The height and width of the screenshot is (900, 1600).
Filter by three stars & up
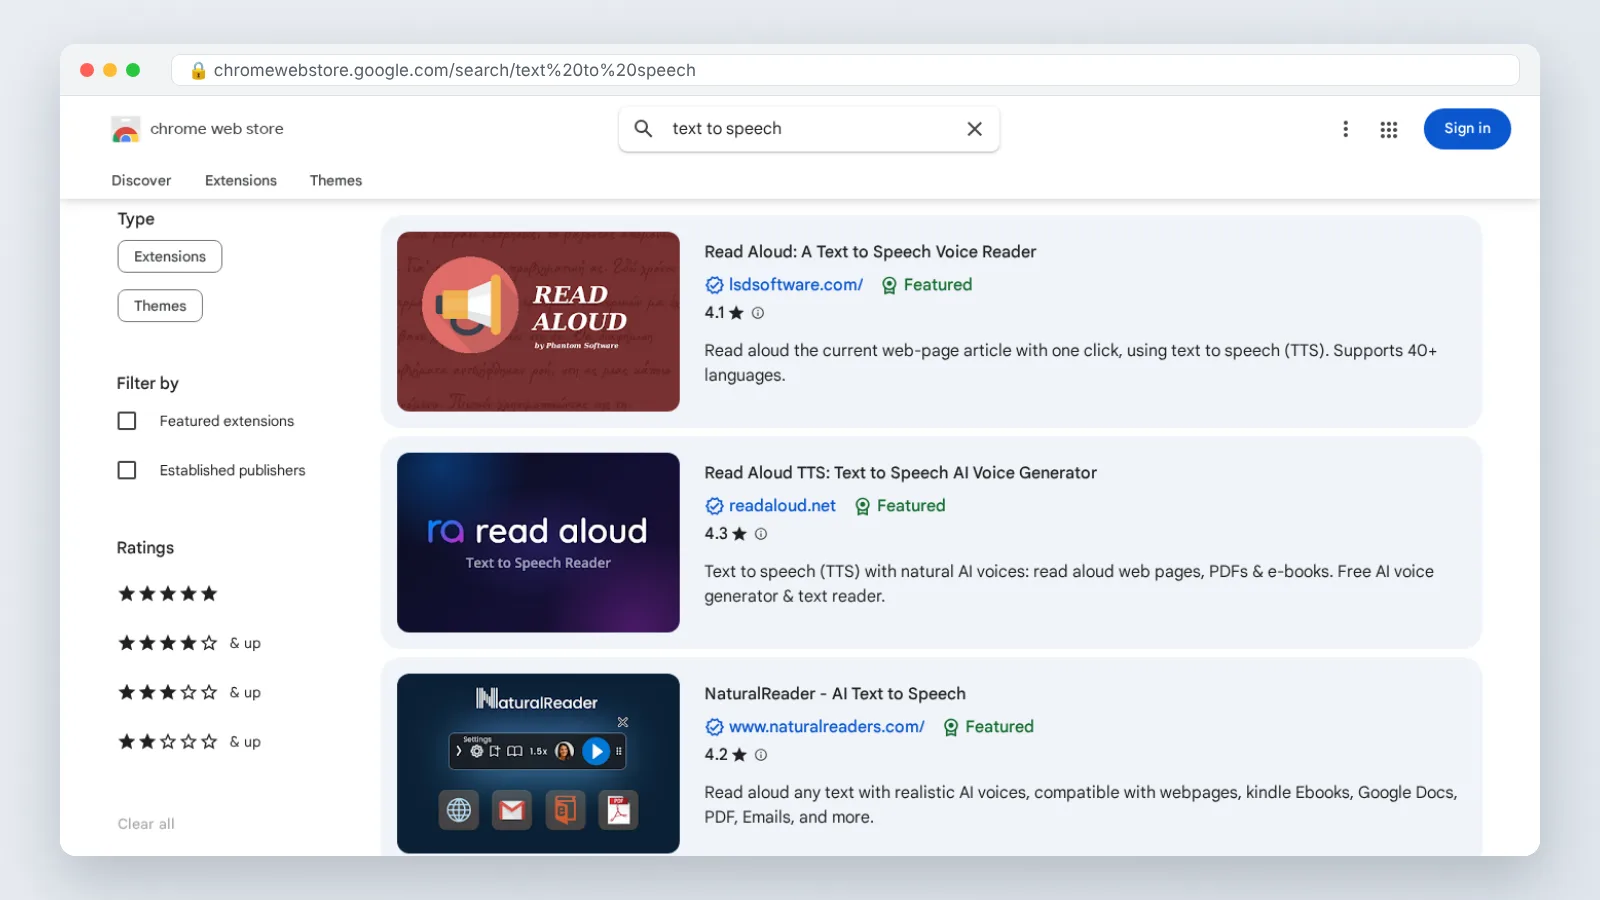189,692
